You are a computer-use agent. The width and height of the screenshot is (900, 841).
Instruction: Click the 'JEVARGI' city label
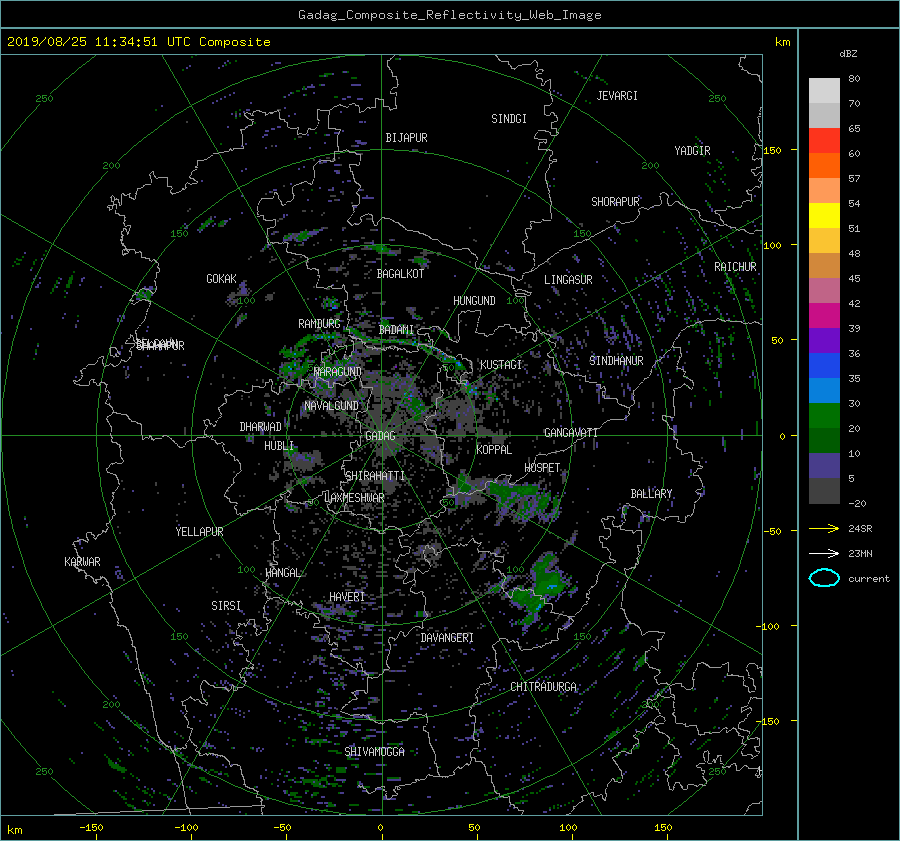[x=617, y=96]
